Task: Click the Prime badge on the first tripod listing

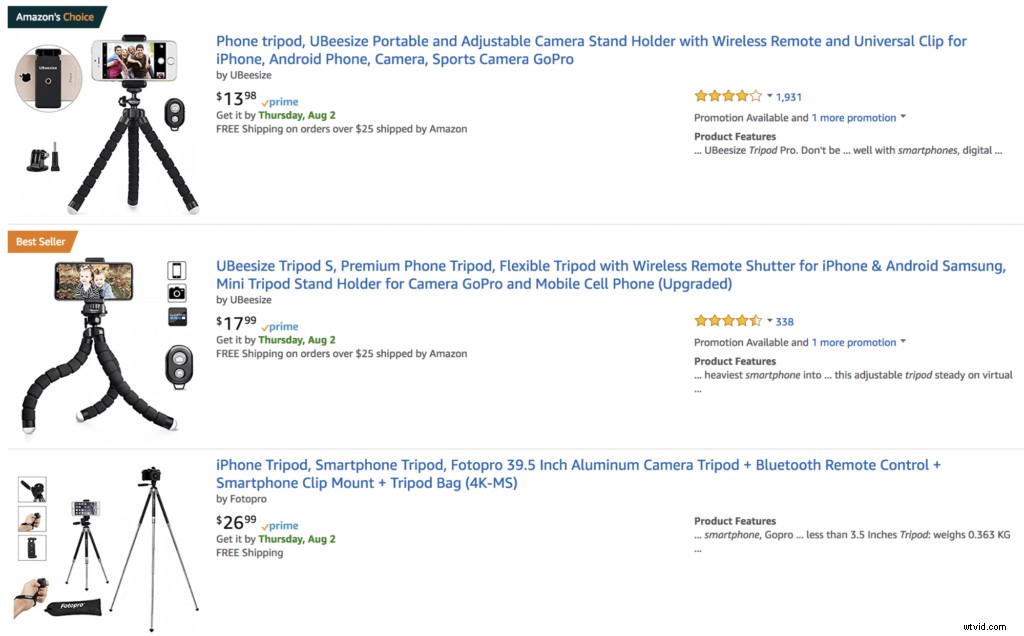Action: pyautogui.click(x=279, y=101)
